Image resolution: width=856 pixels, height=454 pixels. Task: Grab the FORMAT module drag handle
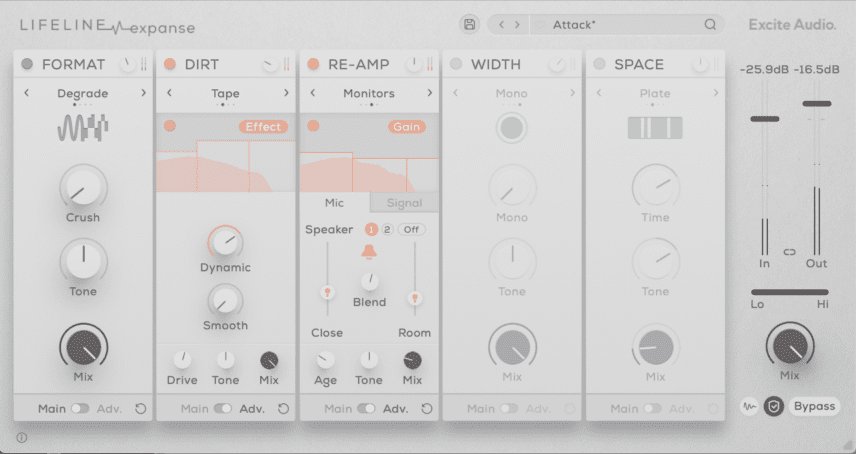coord(144,64)
